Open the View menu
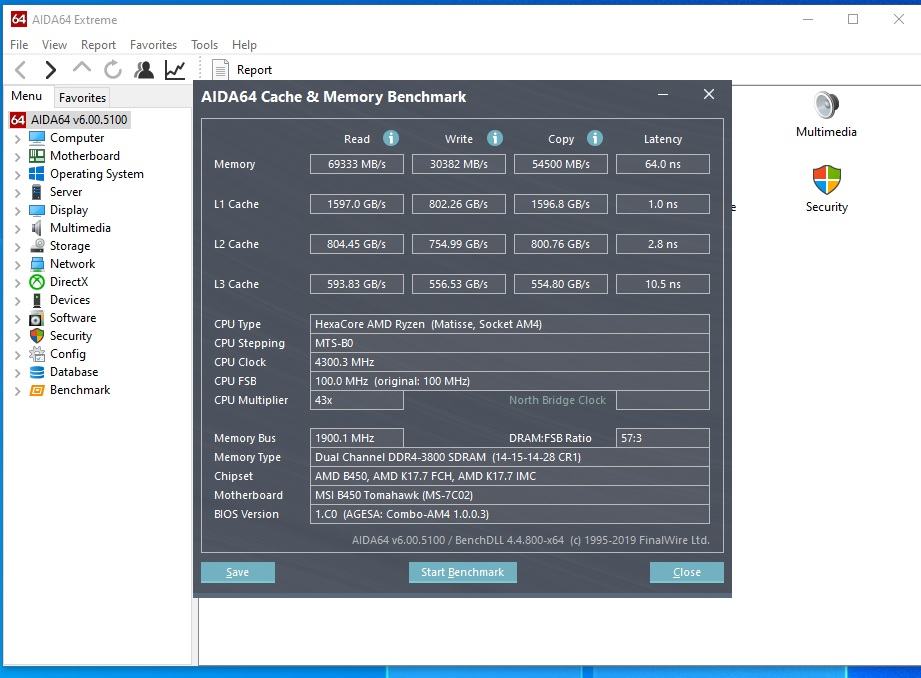The height and width of the screenshot is (678, 921). (x=54, y=45)
